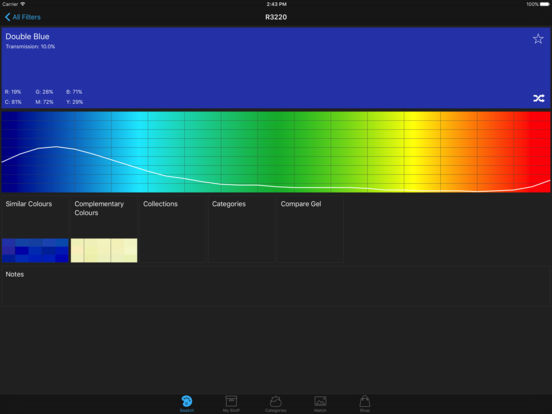Tap the Wi-Fi icon in status bar

click(23, 4)
